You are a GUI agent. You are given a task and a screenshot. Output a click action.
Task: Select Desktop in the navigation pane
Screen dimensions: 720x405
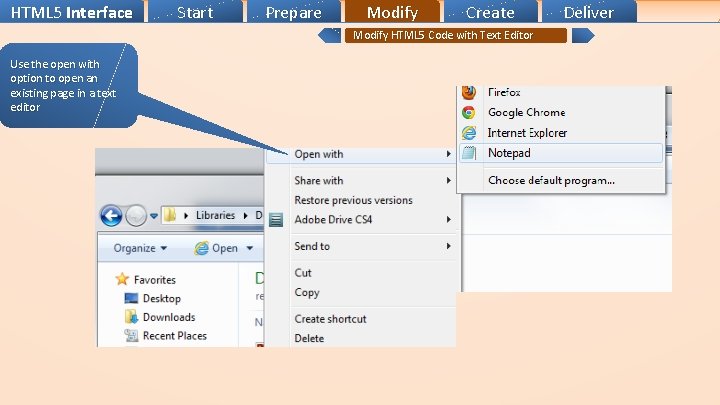(162, 298)
